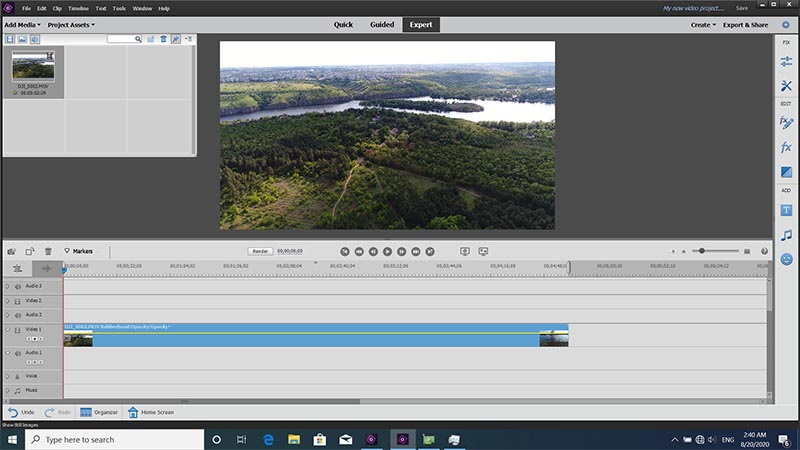This screenshot has height=450, width=800.
Task: Open the Add Media dropdown
Action: point(22,24)
